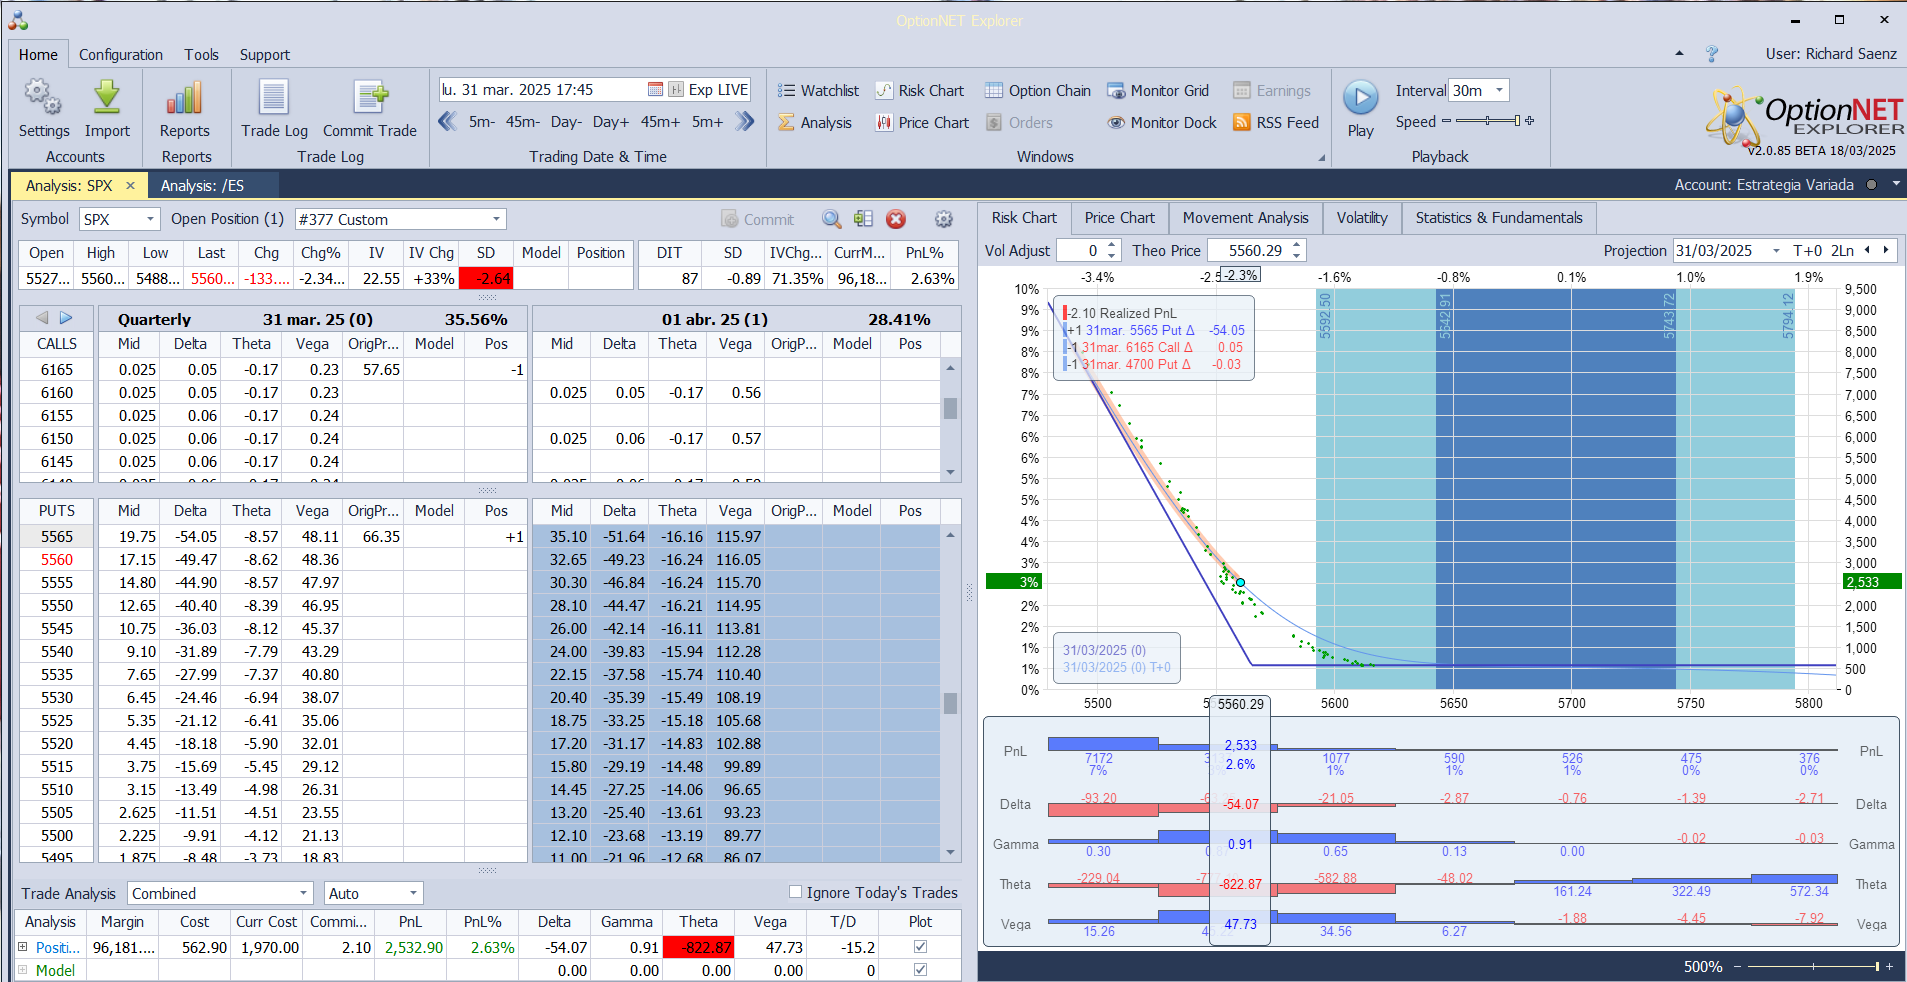
Task: Step forward one day with Day+
Action: coord(610,122)
